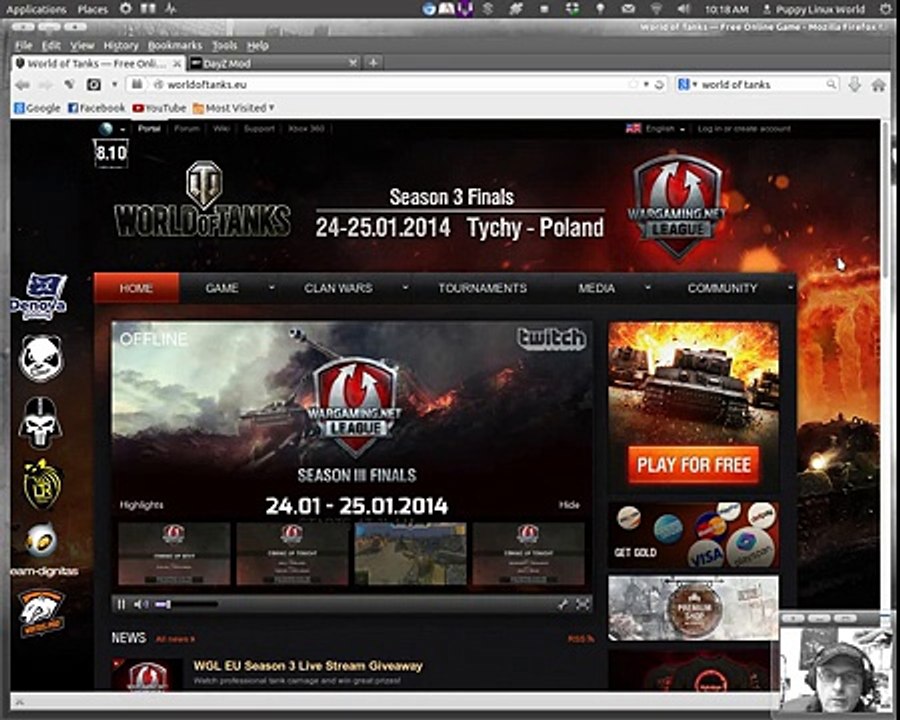Click the browser forward arrow
The width and height of the screenshot is (900, 720).
(x=46, y=85)
